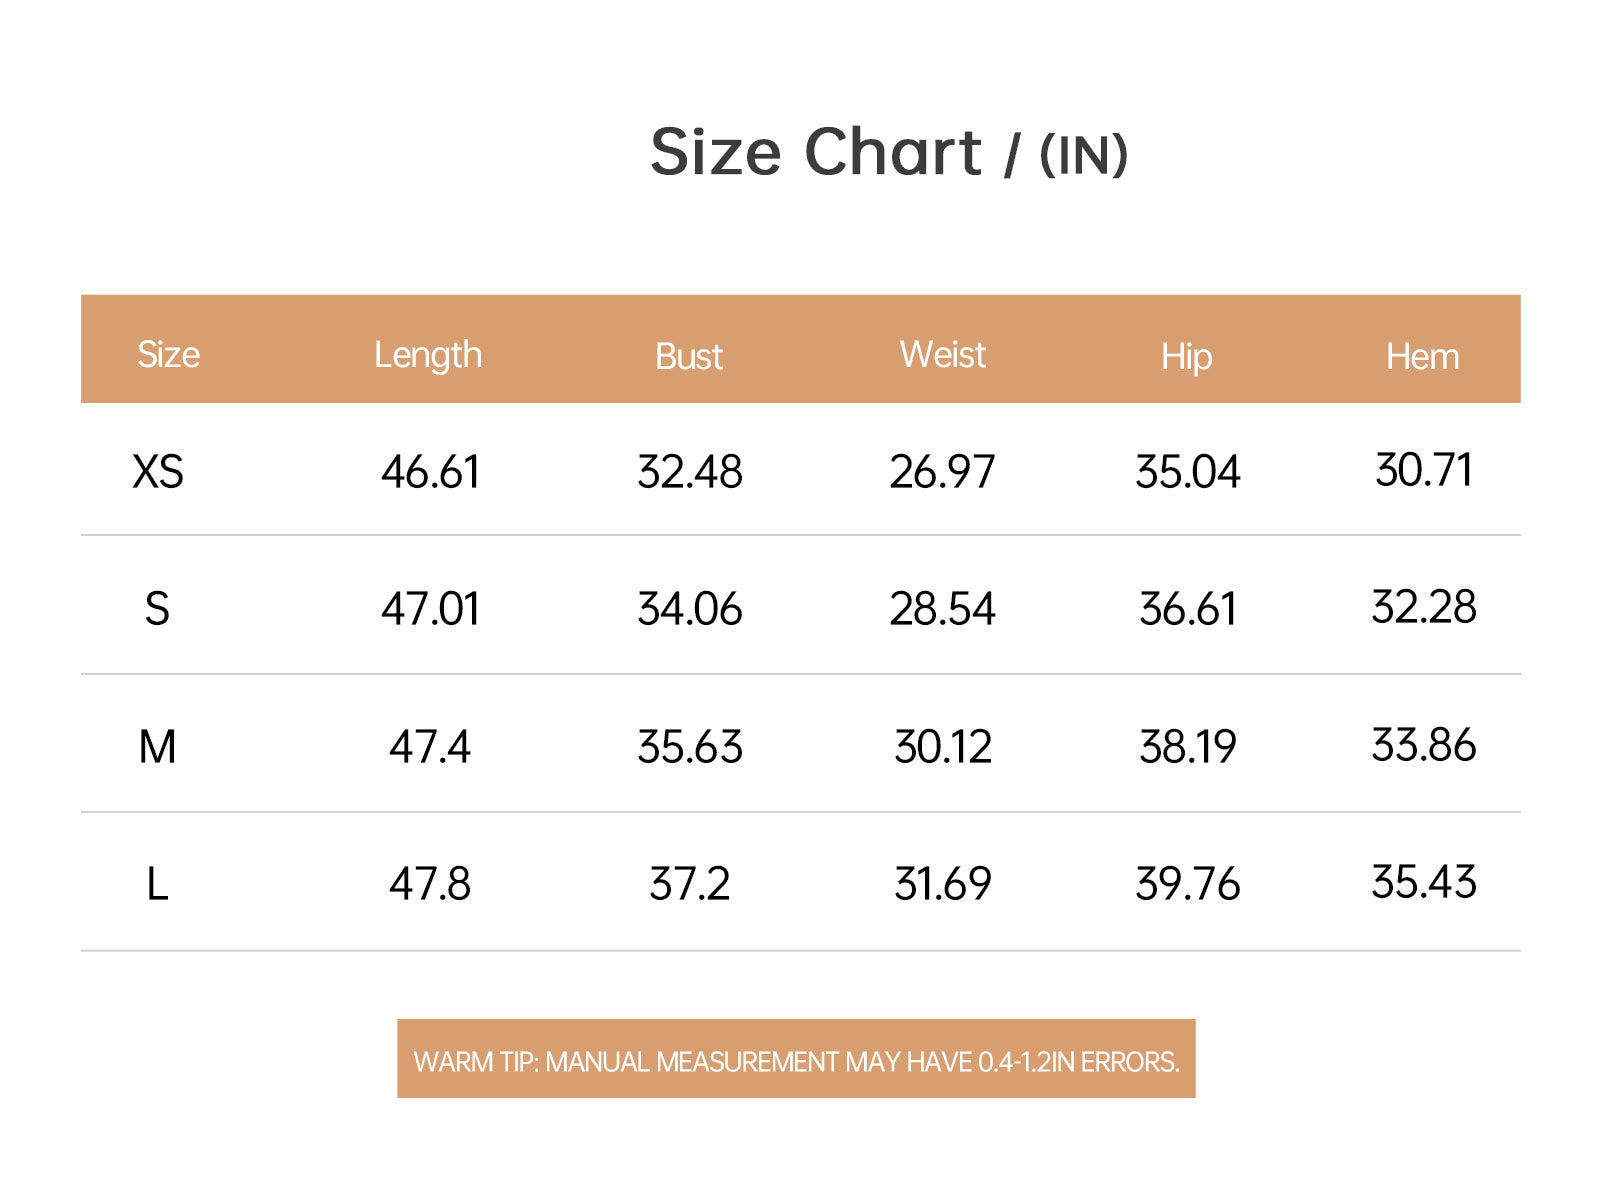Click the M waist value 30.12
The width and height of the screenshot is (1600, 1200).
pos(943,747)
